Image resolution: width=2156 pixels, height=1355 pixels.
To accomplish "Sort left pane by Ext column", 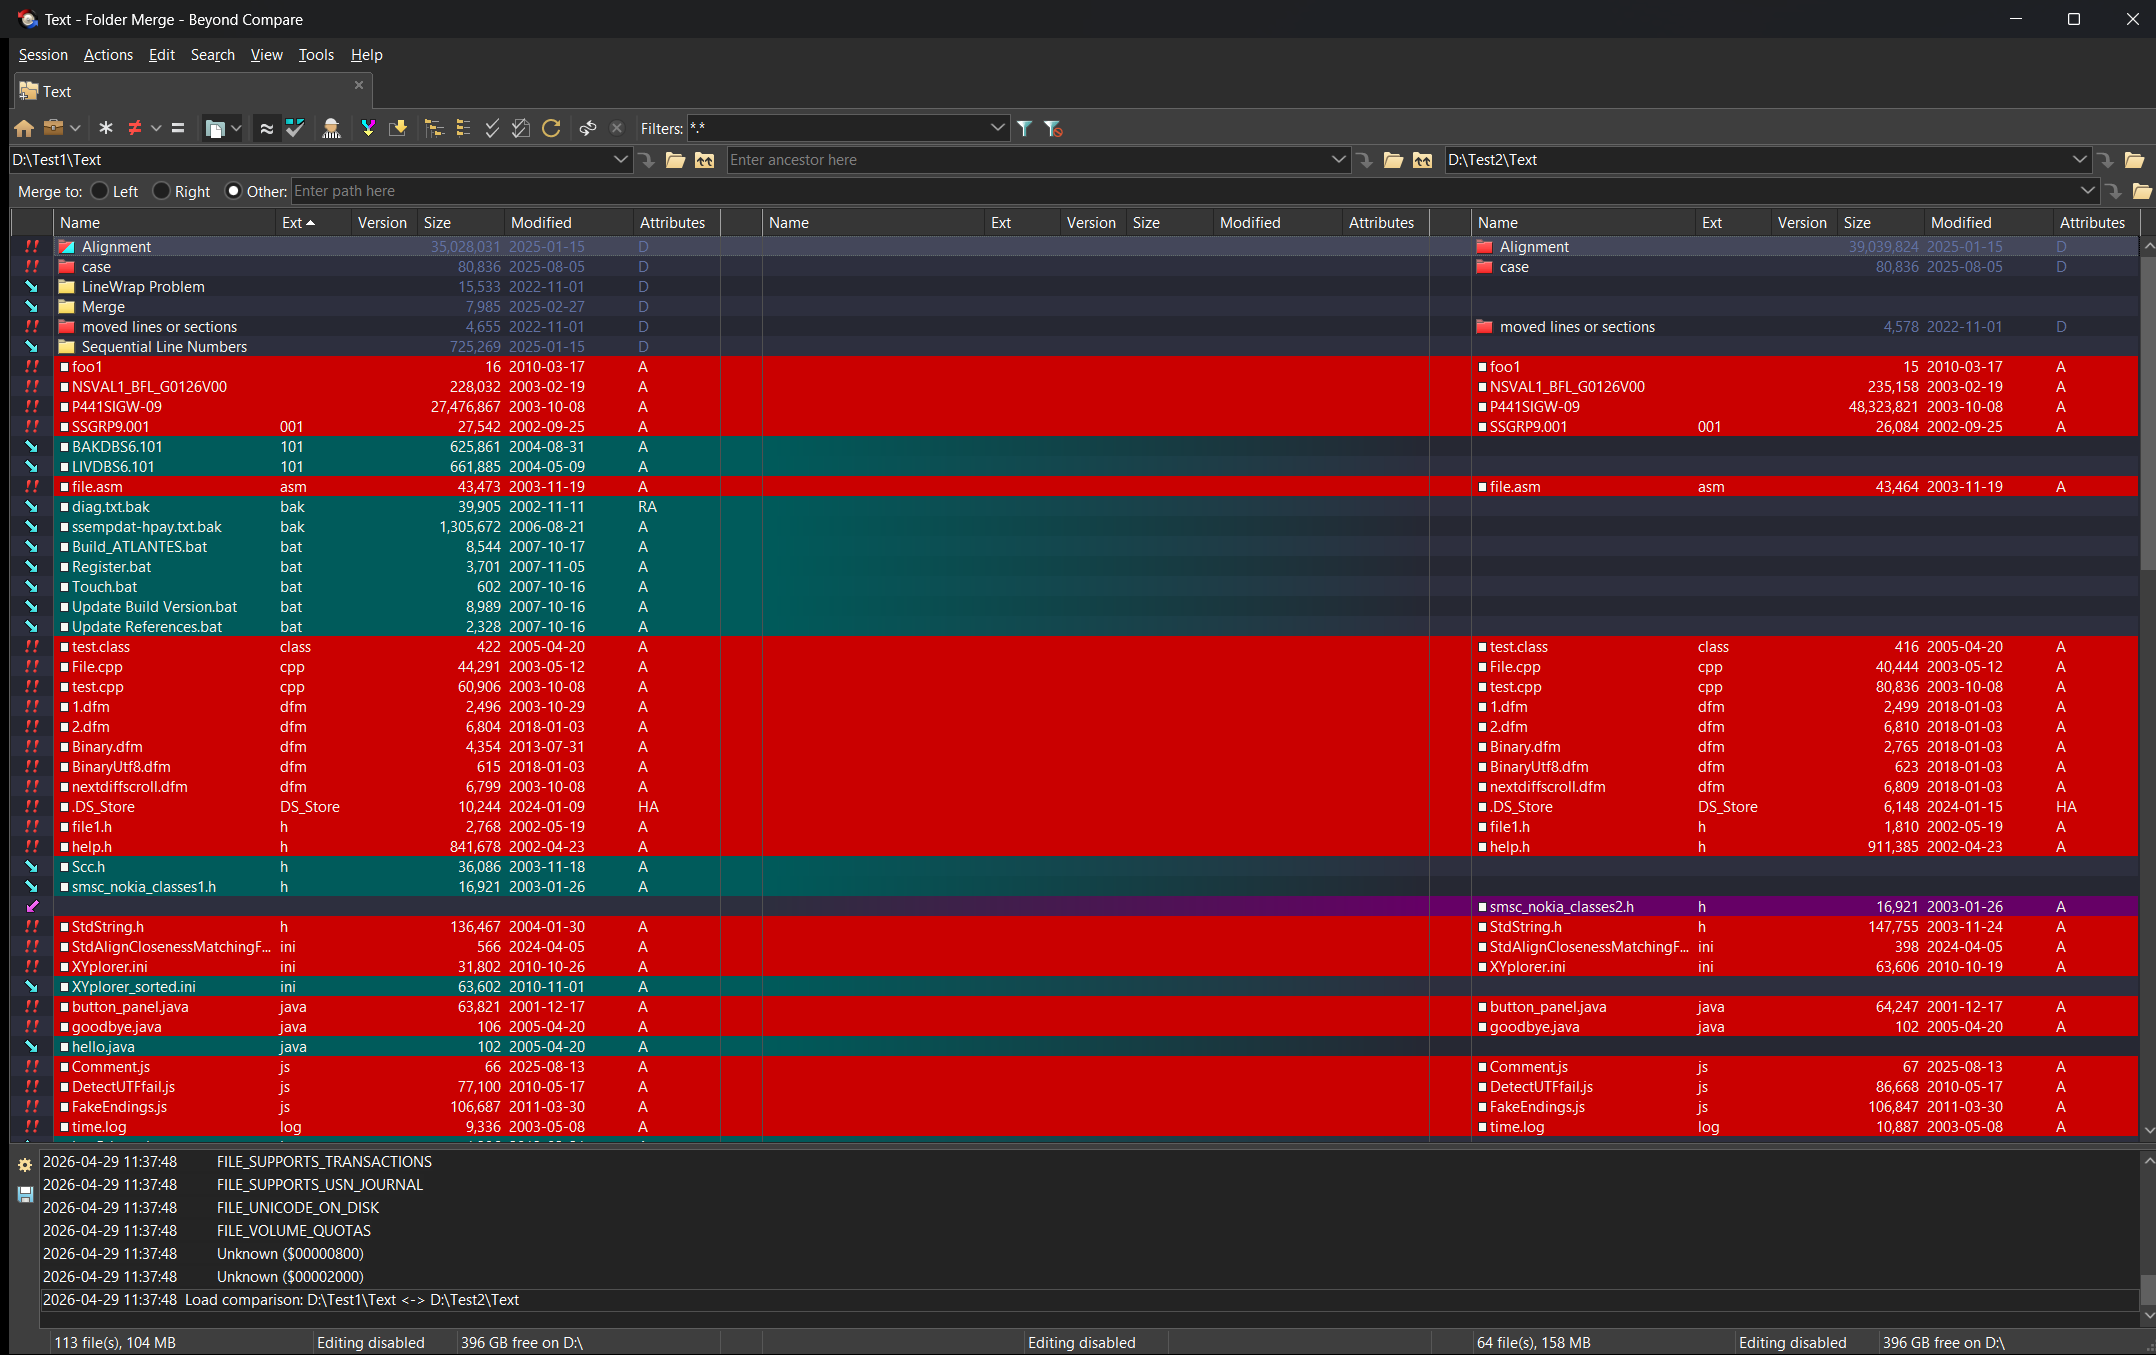I will (x=313, y=223).
